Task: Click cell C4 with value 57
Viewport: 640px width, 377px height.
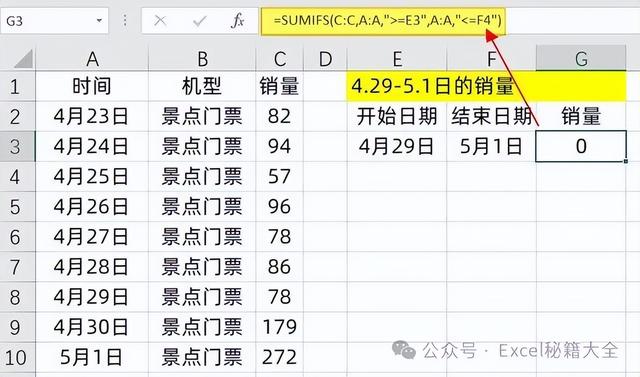Action: coord(280,177)
